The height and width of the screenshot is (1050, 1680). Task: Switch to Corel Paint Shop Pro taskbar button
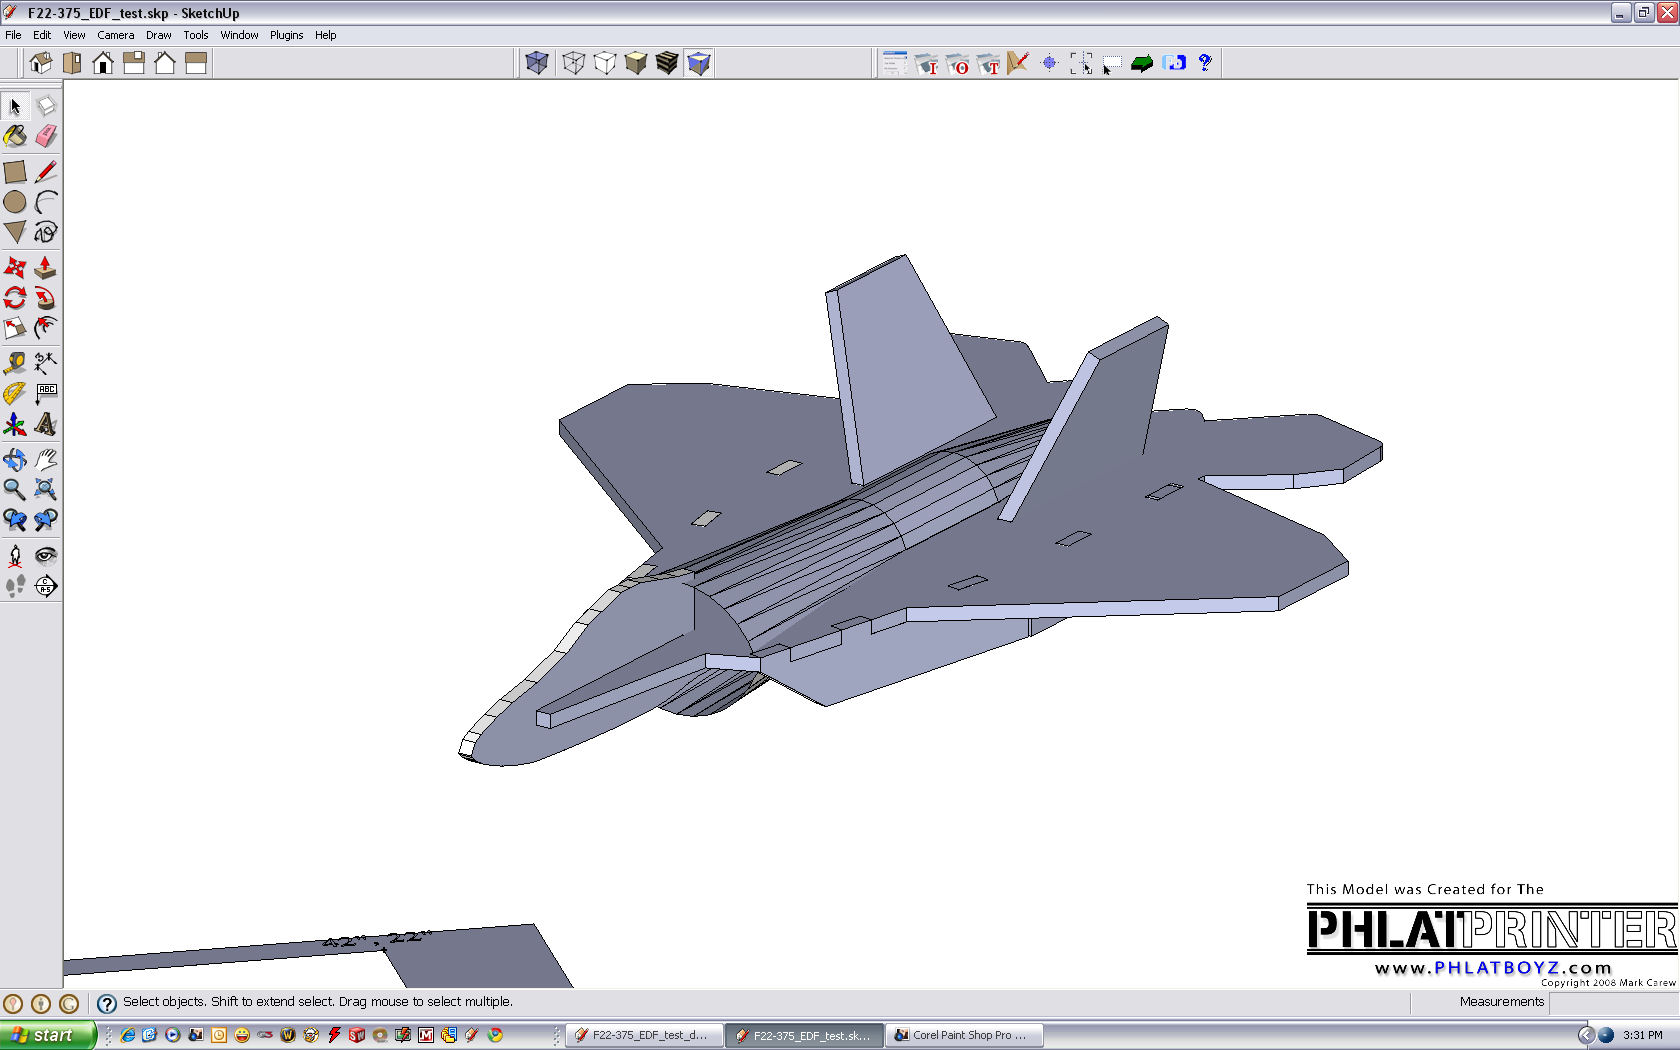pos(963,1035)
